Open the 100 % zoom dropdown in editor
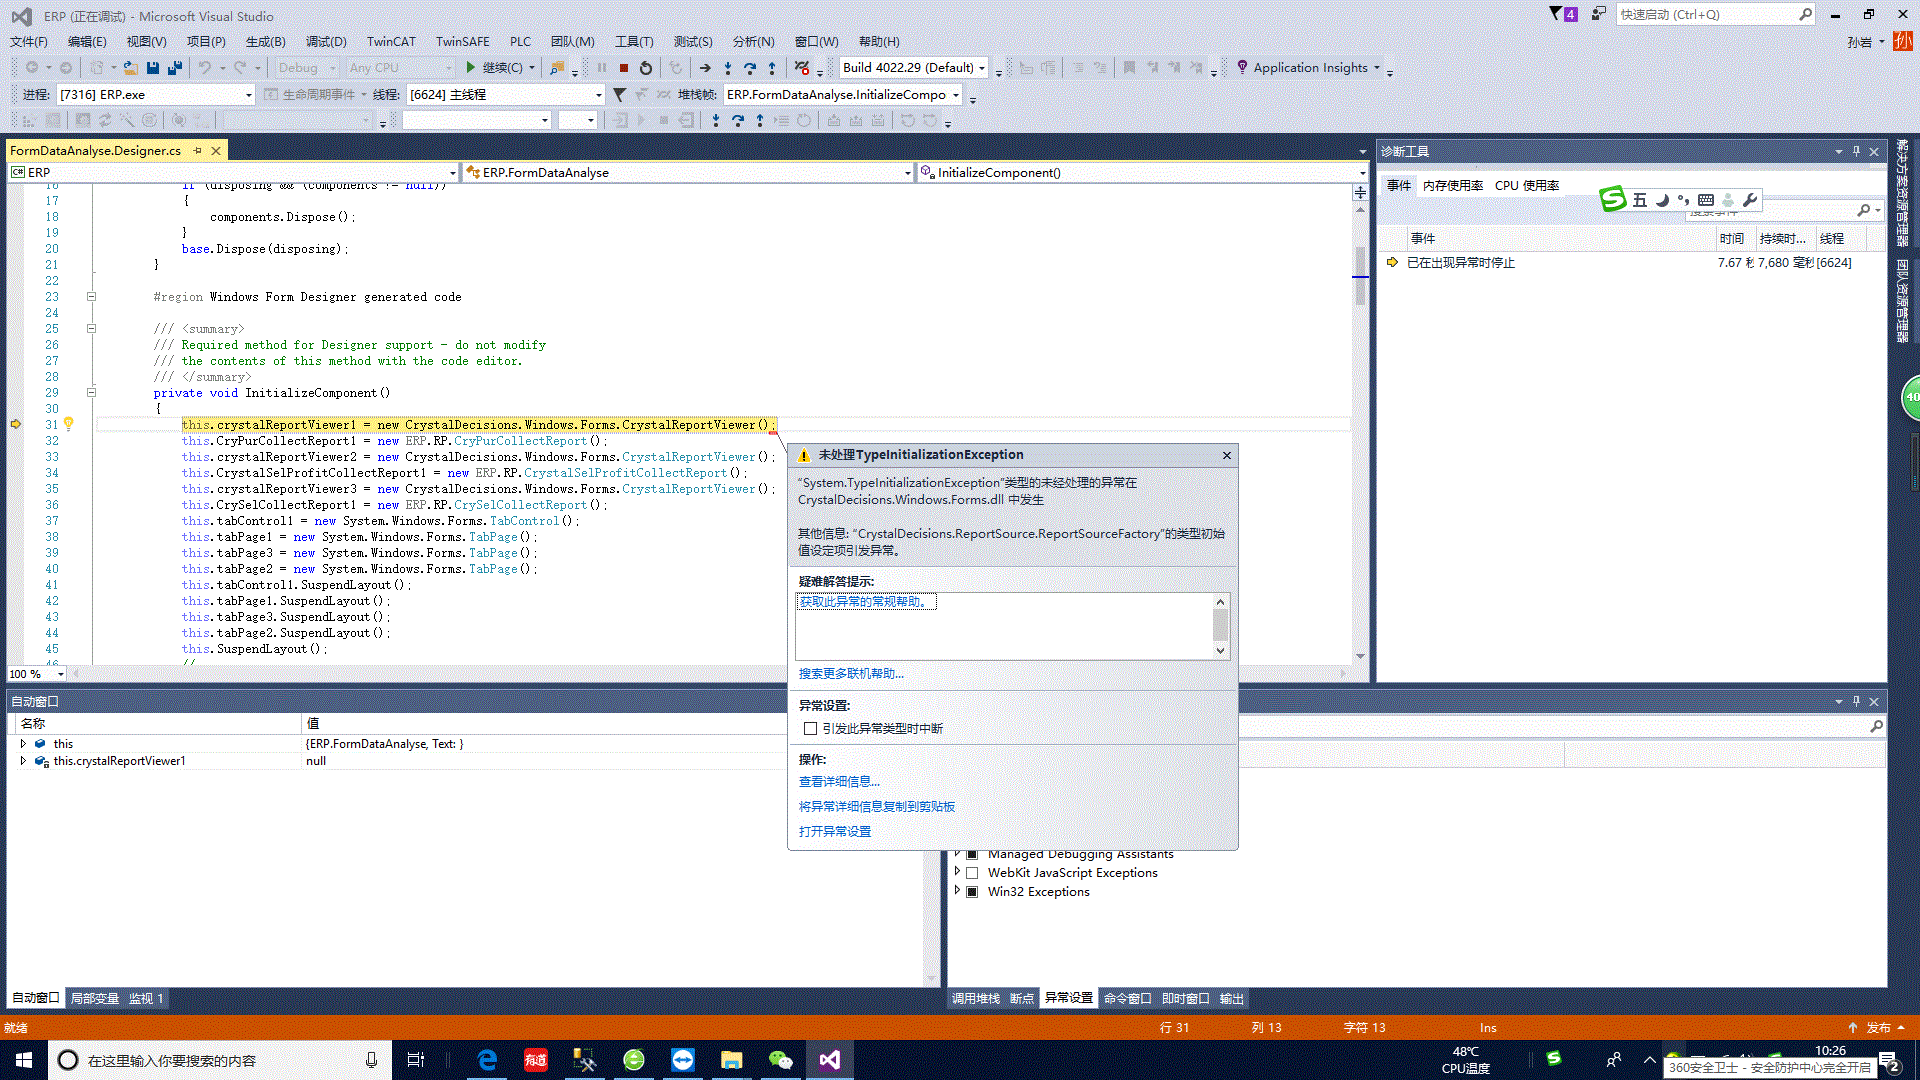The height and width of the screenshot is (1080, 1920). (37, 674)
